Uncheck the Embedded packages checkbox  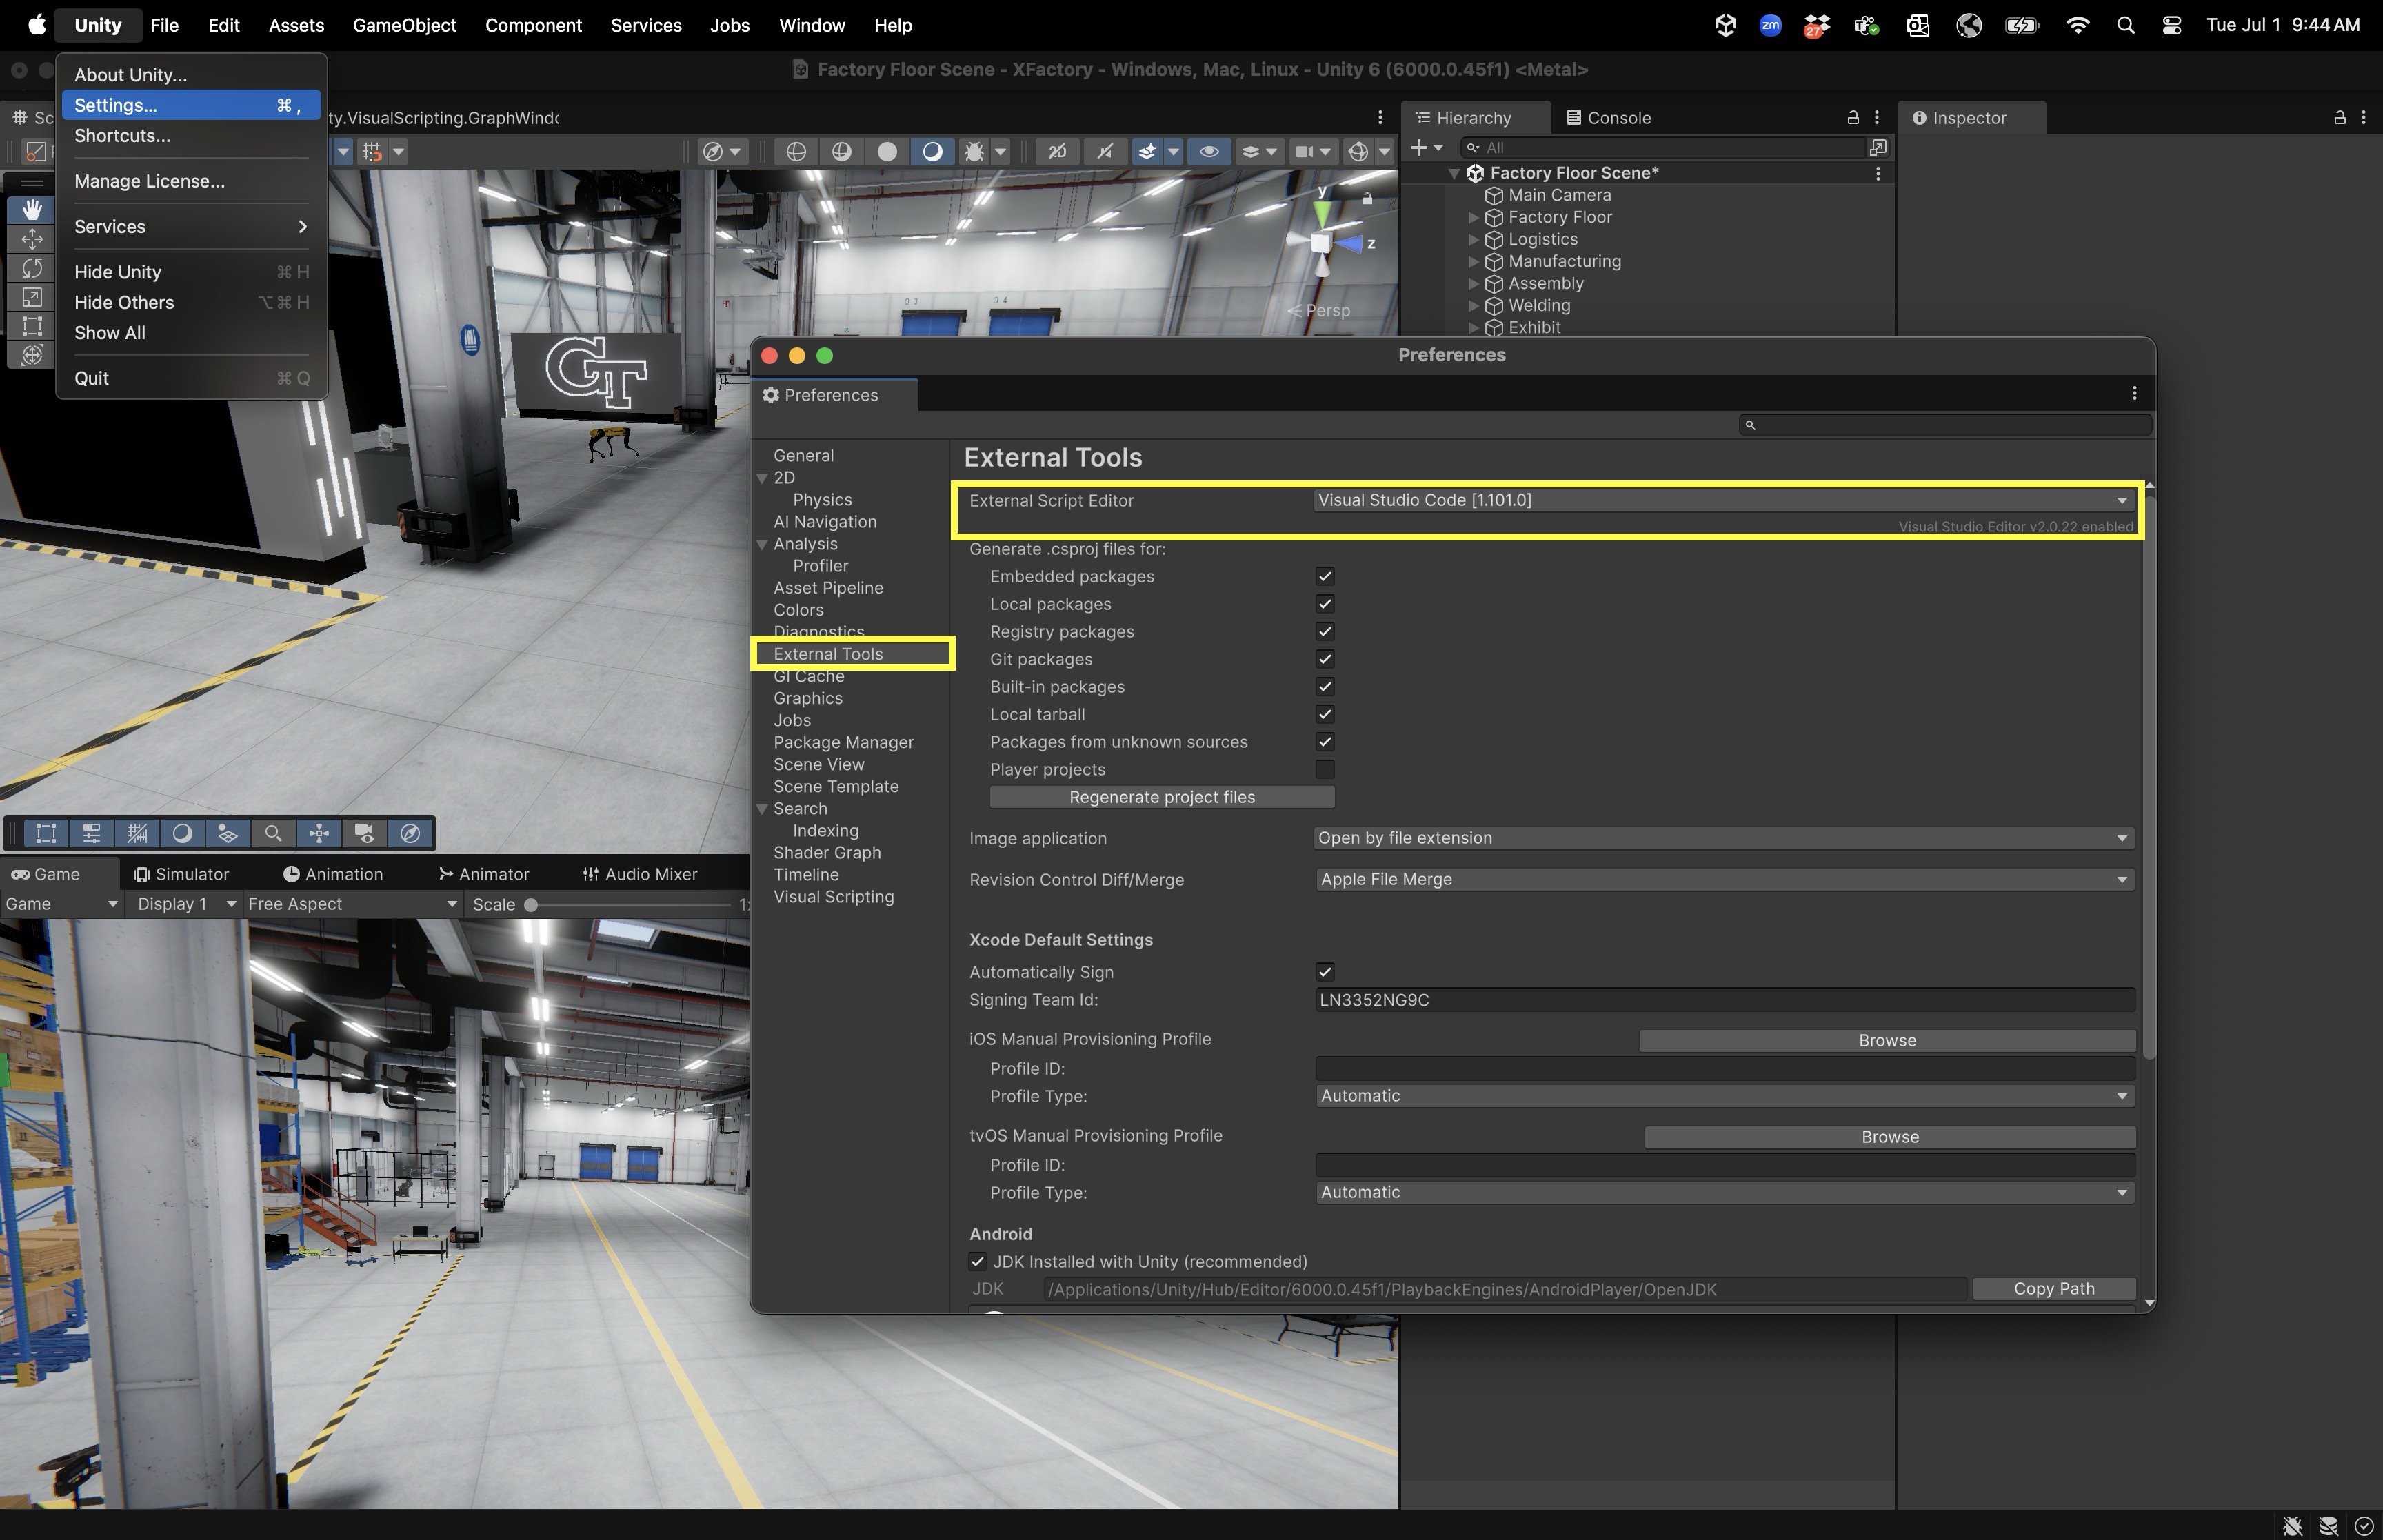[x=1324, y=577]
